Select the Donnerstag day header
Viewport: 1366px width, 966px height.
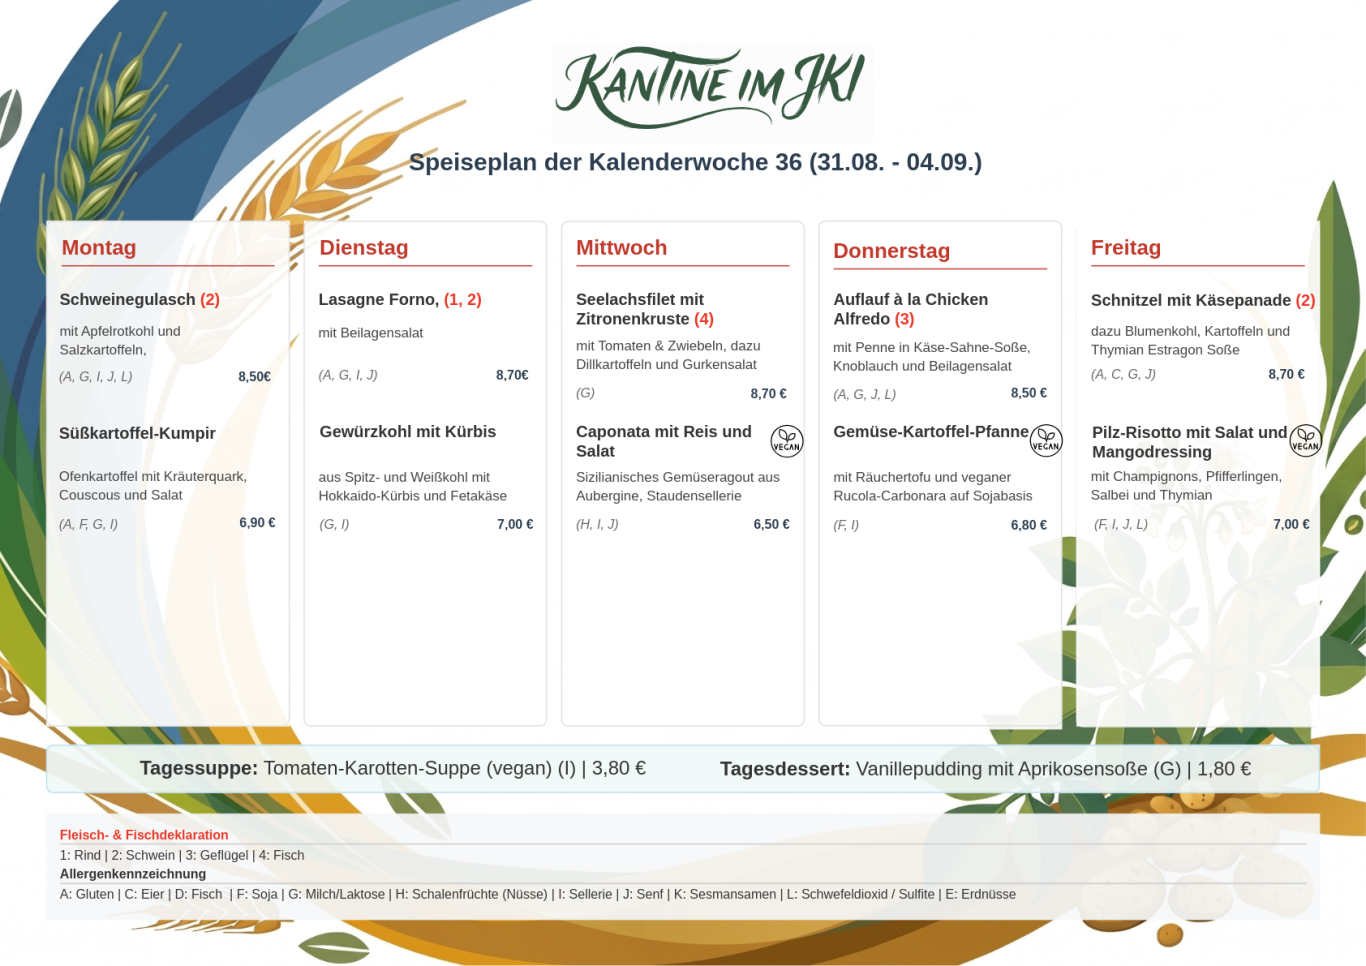[892, 251]
